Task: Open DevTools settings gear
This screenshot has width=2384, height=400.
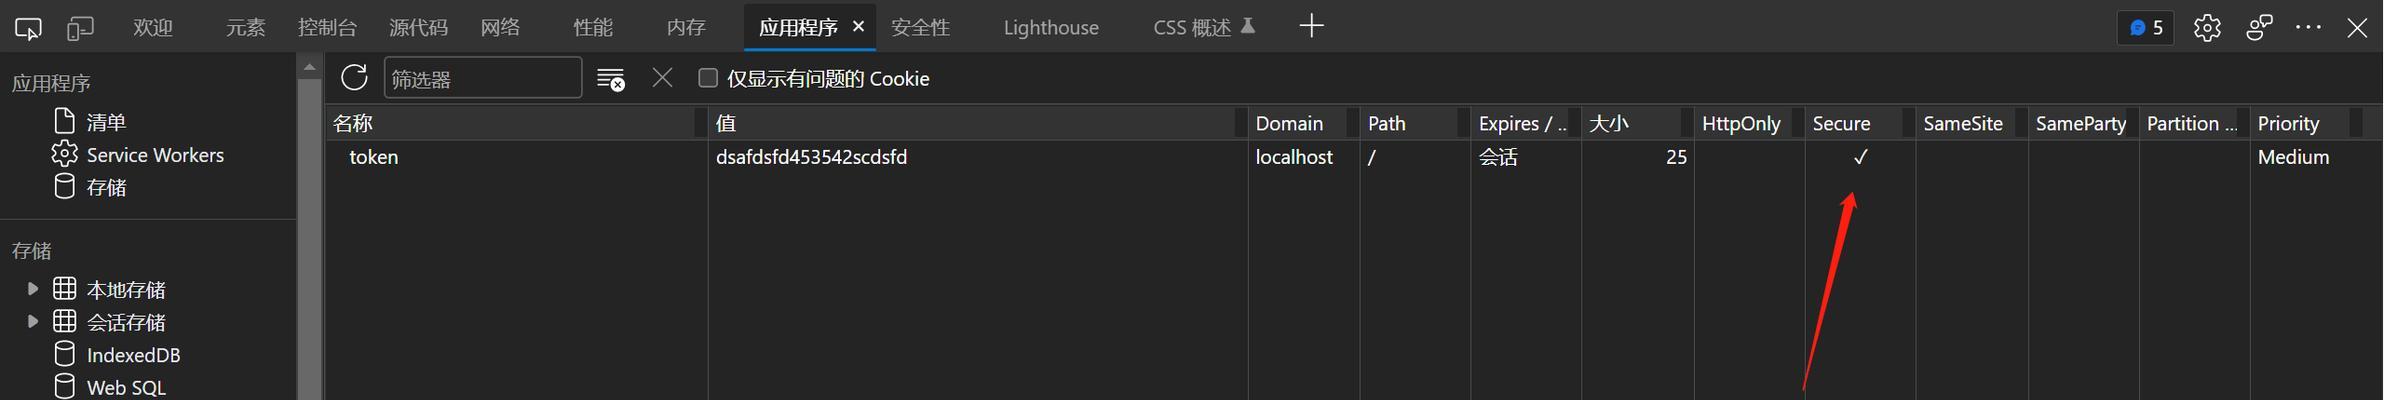Action: click(2207, 28)
